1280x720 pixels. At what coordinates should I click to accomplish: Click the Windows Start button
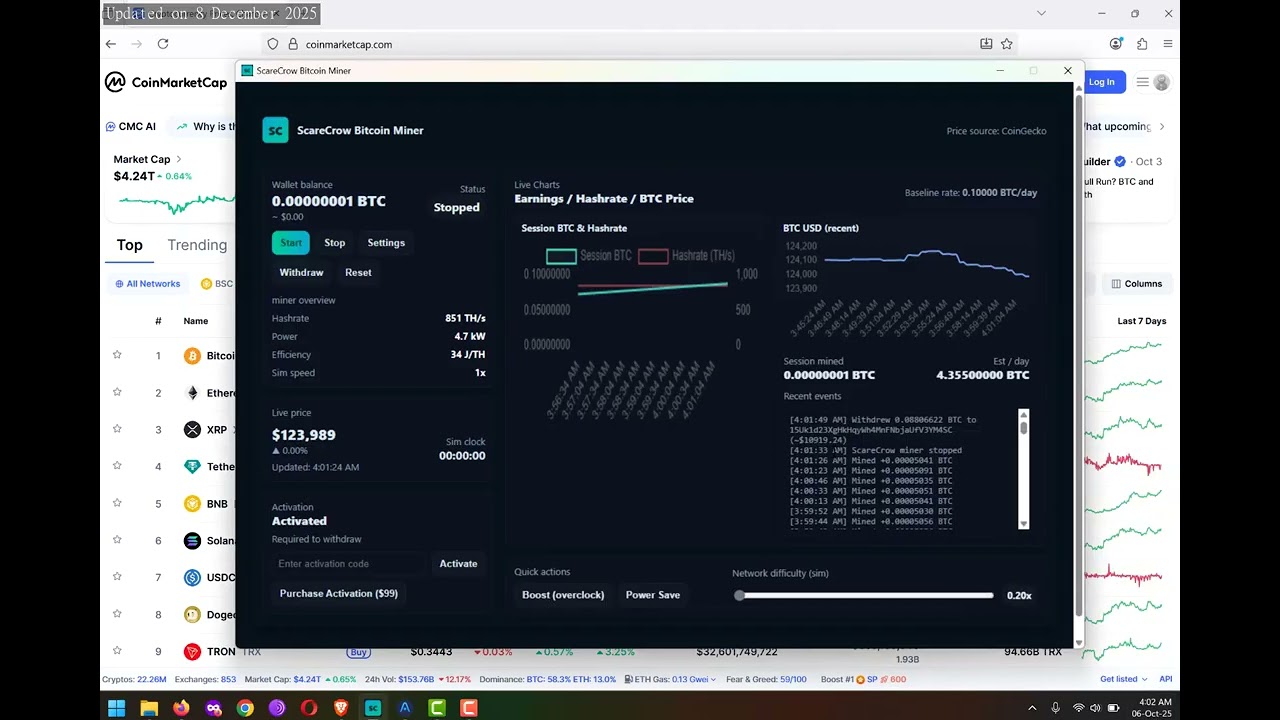(x=116, y=708)
